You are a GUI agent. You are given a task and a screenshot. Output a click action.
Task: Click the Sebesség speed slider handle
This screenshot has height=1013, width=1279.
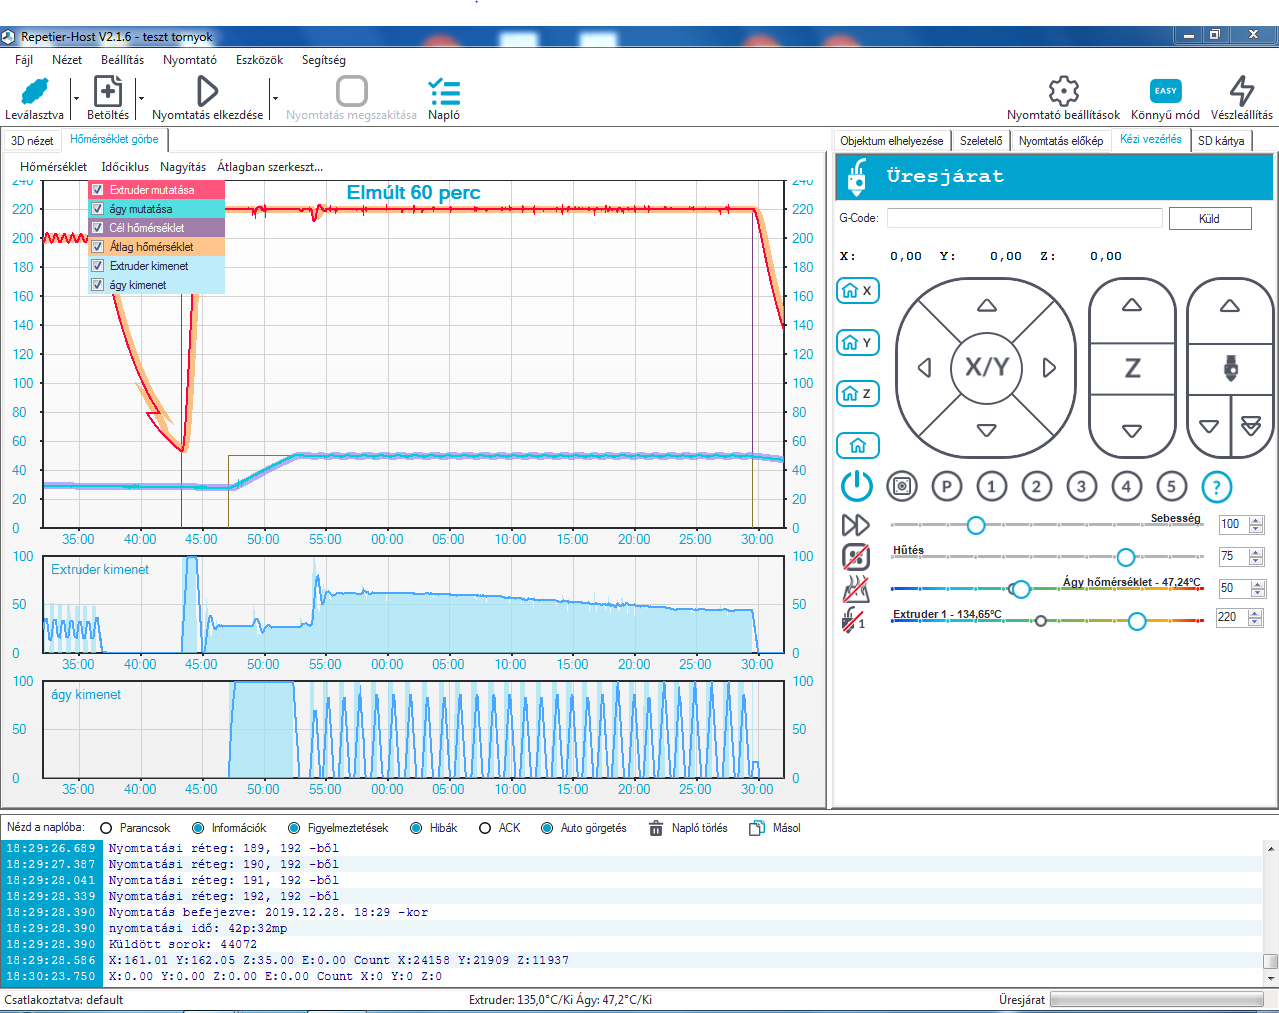point(976,525)
